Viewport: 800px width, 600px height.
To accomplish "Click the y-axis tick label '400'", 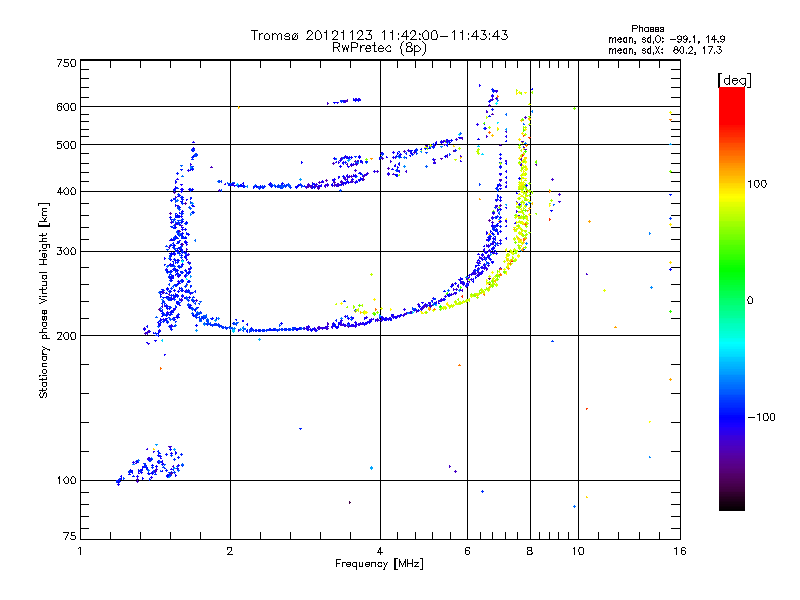I will (x=67, y=191).
